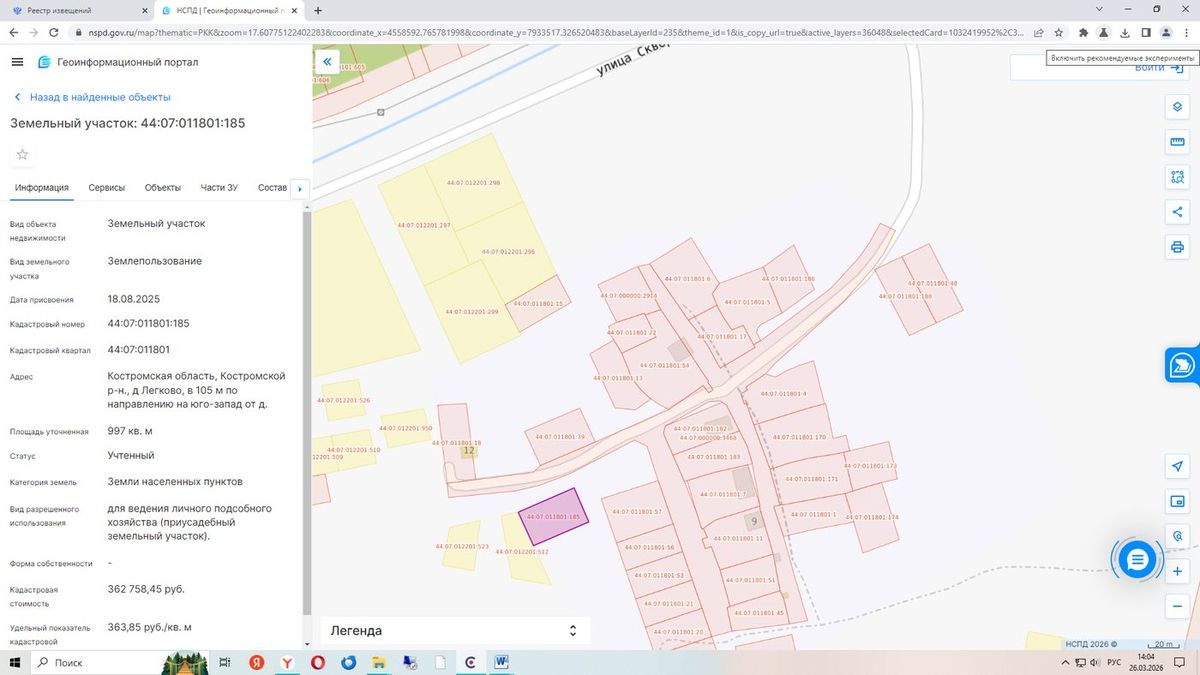Screen dimensions: 1200x675
Task: Open the Состав tab
Action: click(x=272, y=188)
